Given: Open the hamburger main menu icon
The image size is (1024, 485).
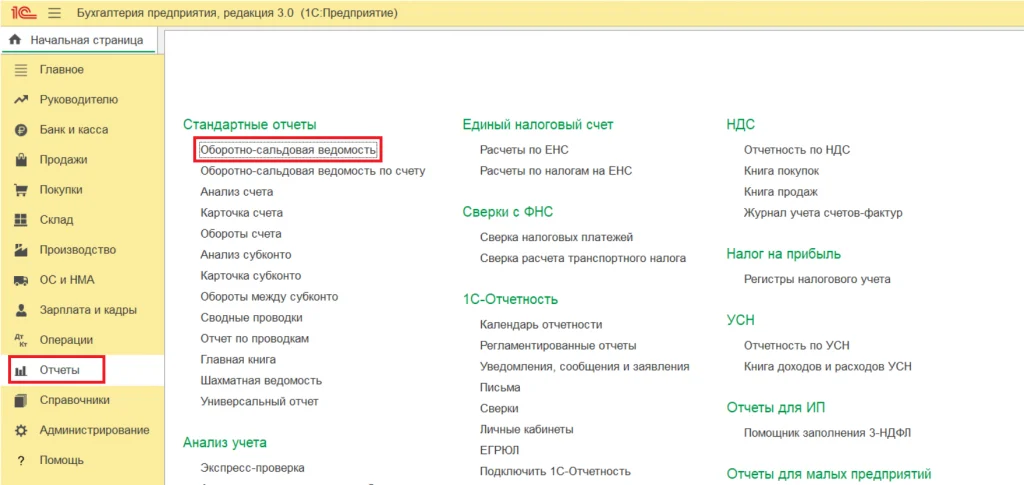Looking at the screenshot, I should (x=54, y=13).
